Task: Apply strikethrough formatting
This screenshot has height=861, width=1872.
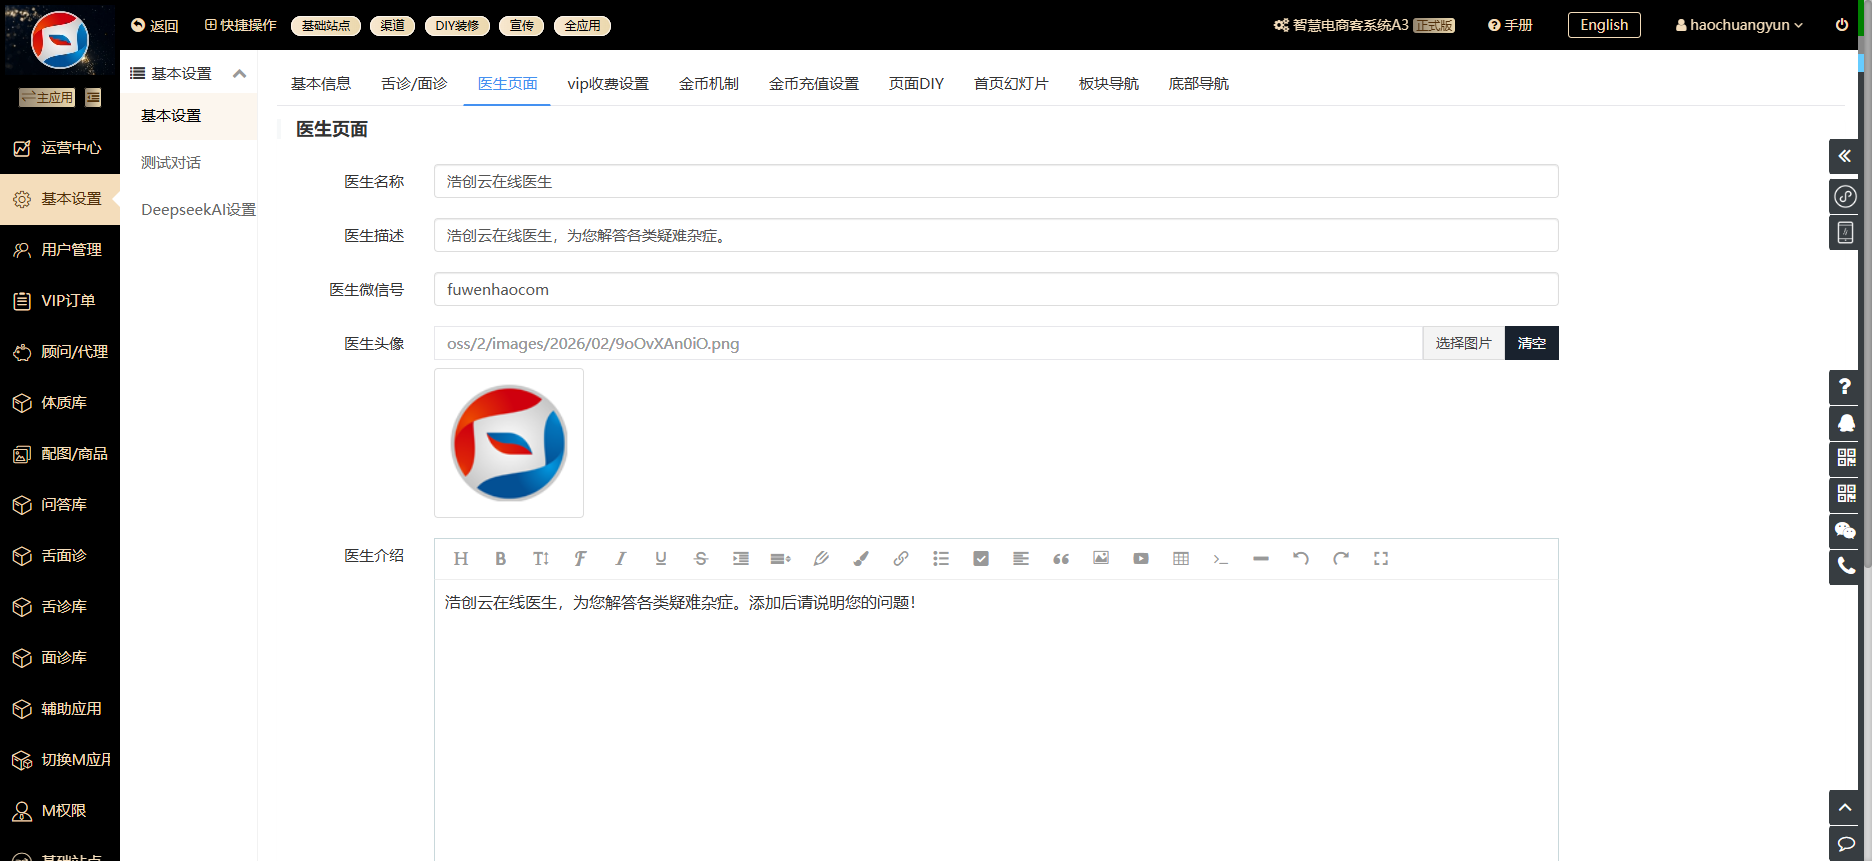Action: [x=701, y=559]
